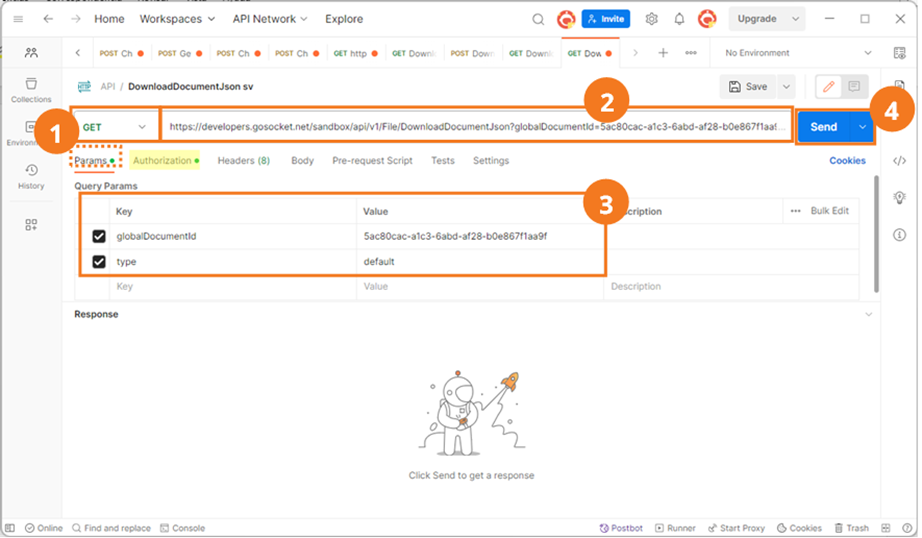922x538 pixels.
Task: Open query params three-dots options
Action: tap(796, 211)
